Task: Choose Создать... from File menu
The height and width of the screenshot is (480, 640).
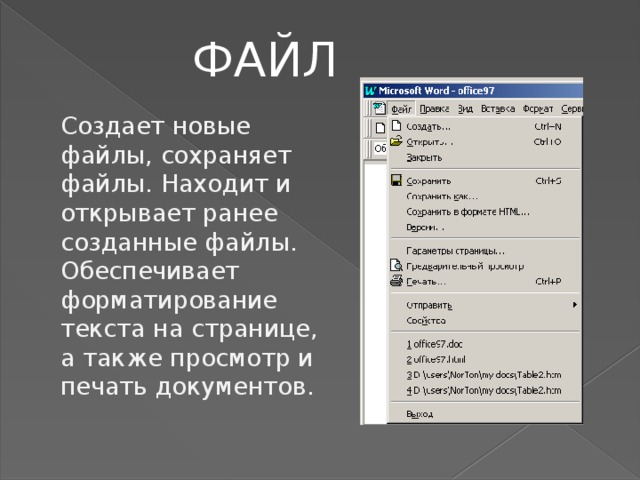Action: 484,127
